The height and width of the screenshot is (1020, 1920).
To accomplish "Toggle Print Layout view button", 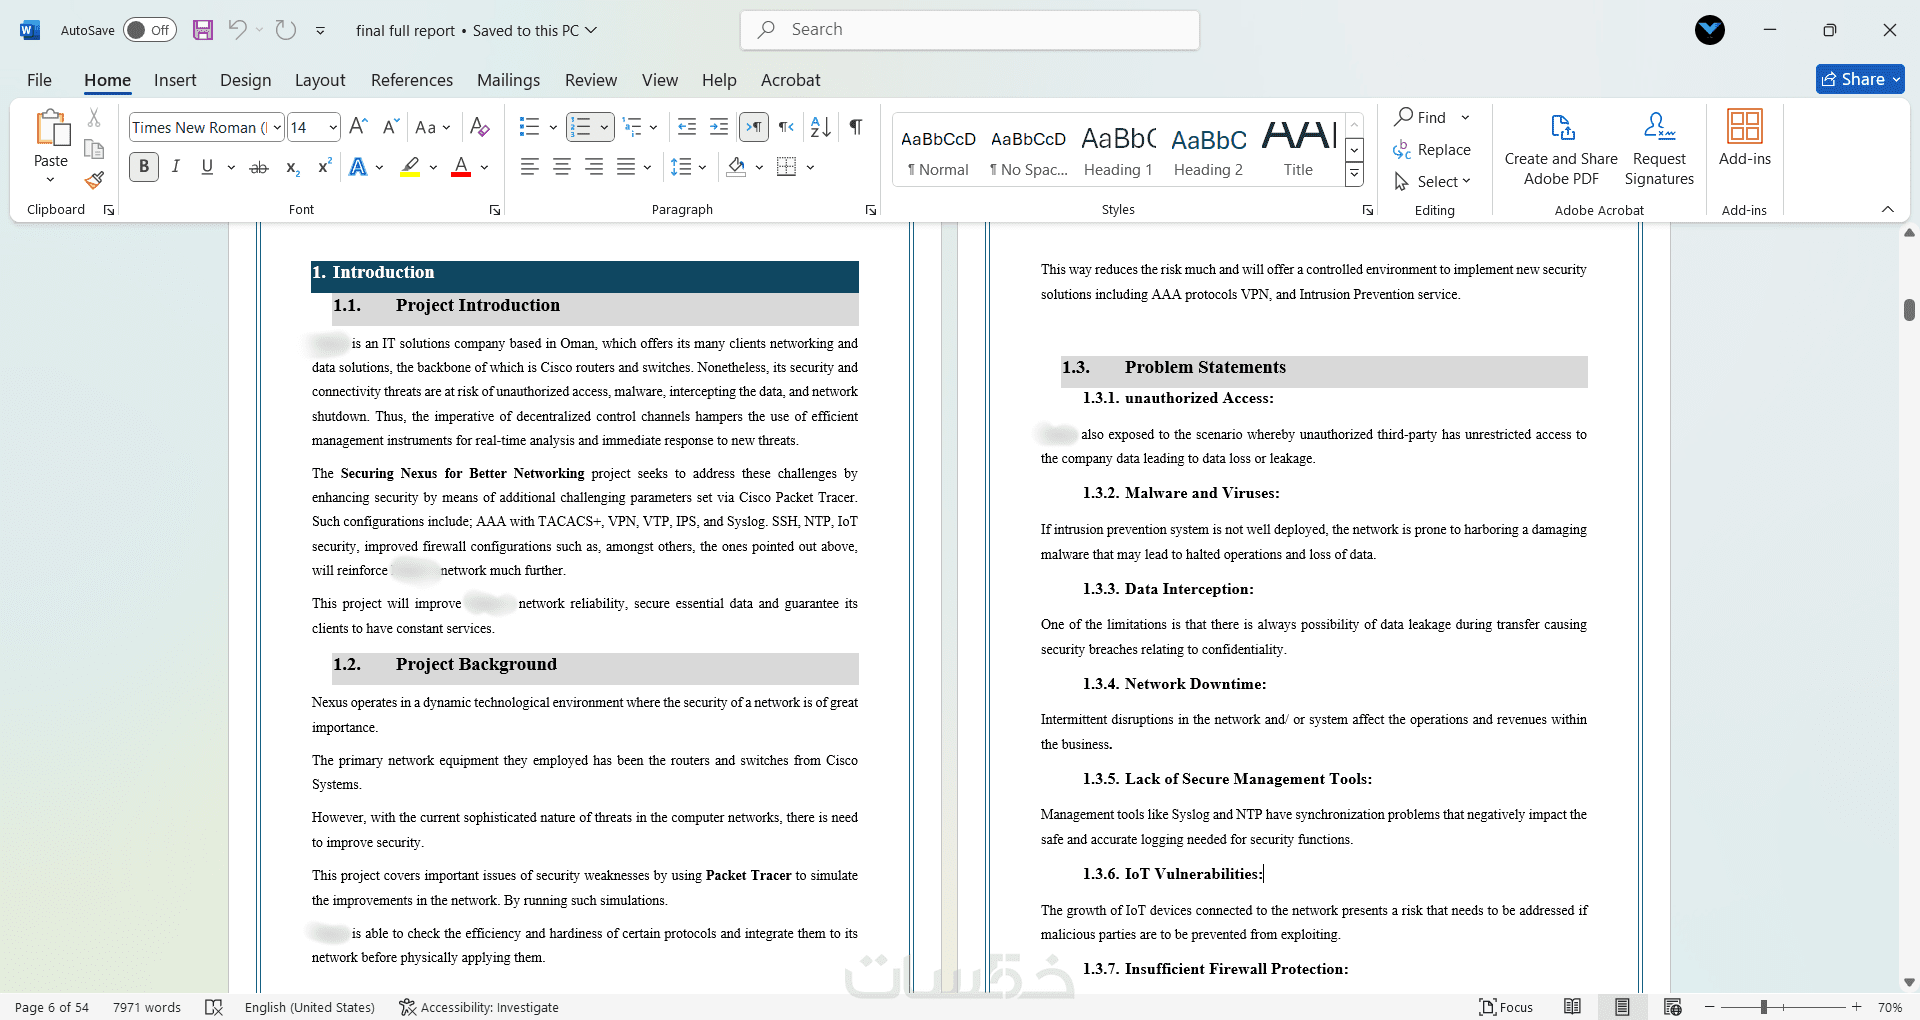I will [x=1622, y=1007].
